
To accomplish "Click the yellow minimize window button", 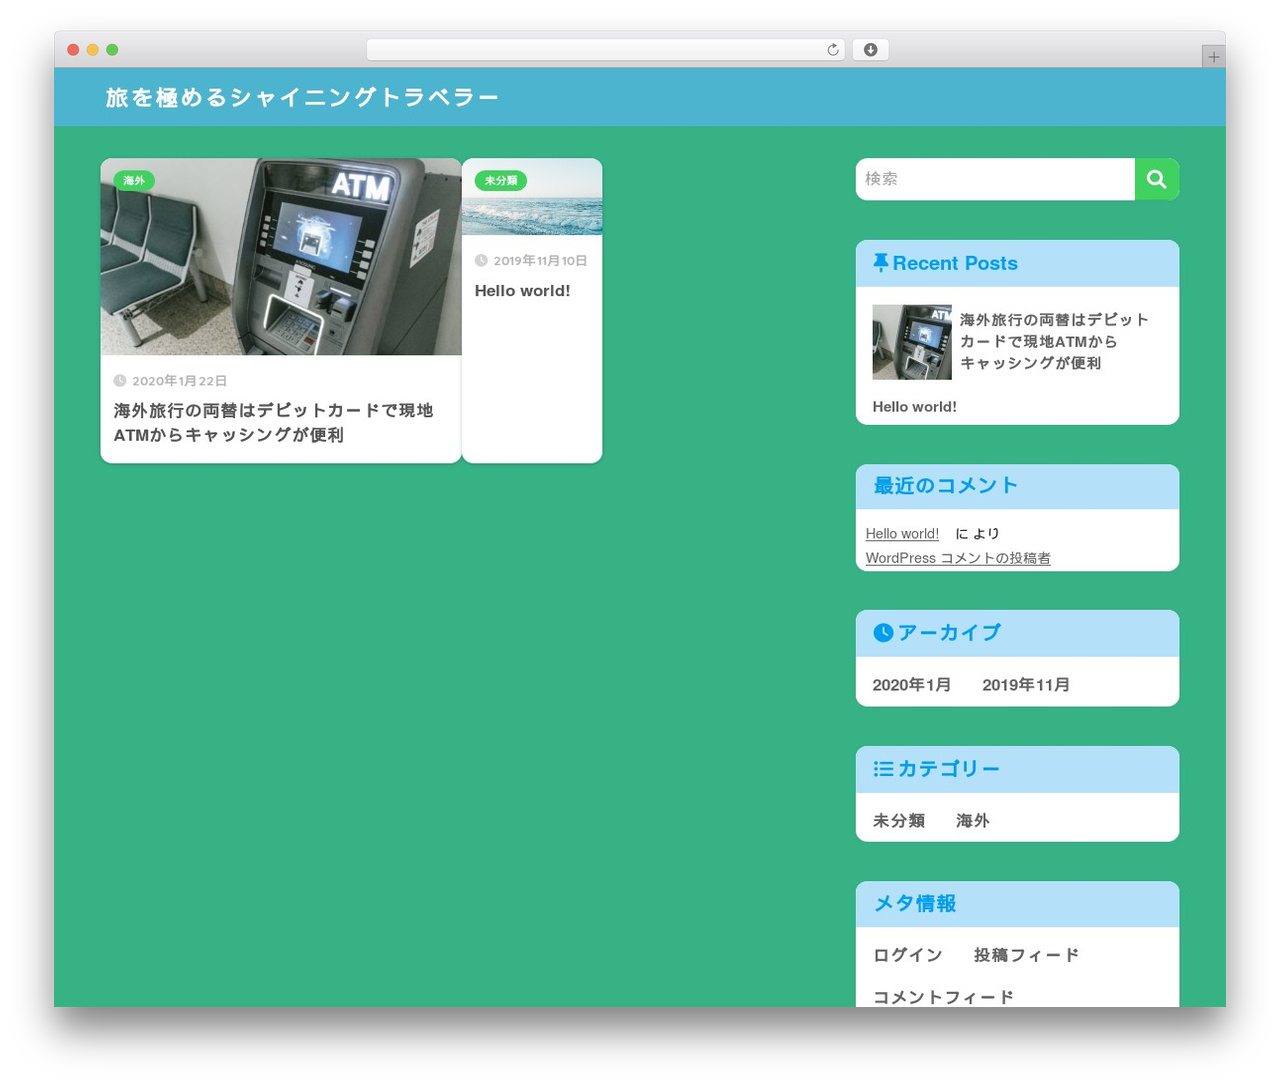I will [93, 50].
